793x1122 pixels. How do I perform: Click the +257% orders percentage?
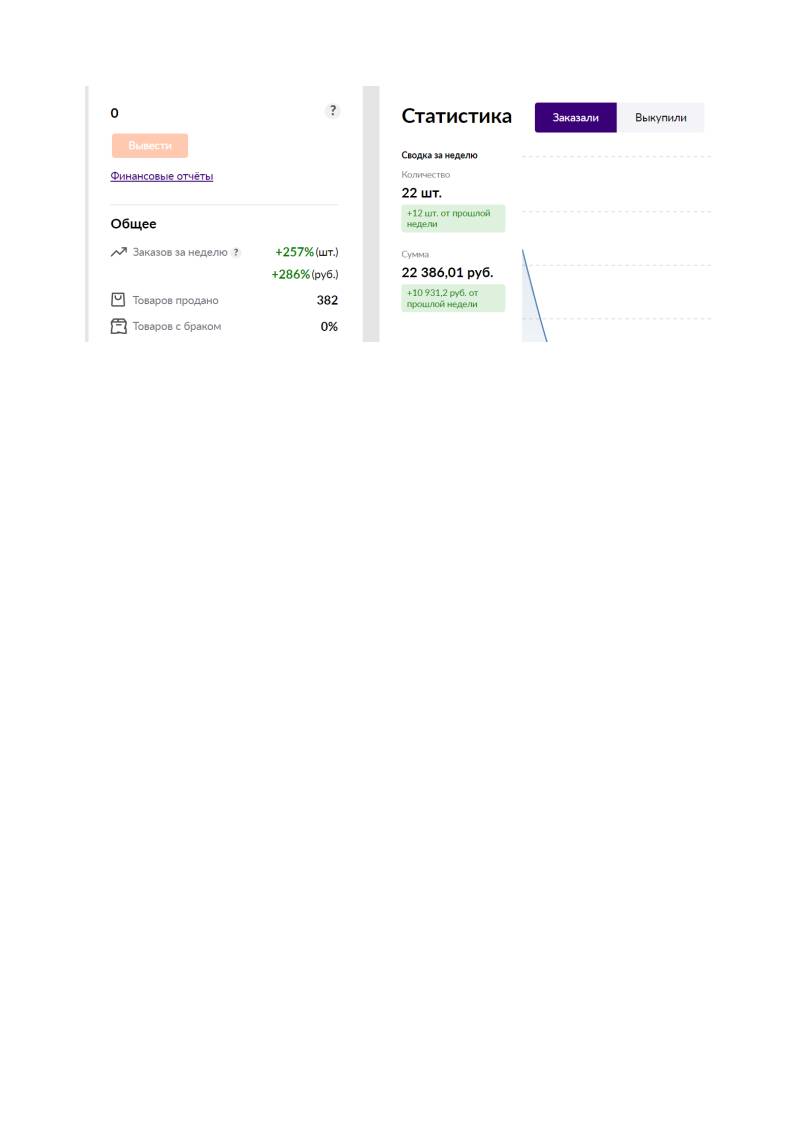(x=294, y=252)
